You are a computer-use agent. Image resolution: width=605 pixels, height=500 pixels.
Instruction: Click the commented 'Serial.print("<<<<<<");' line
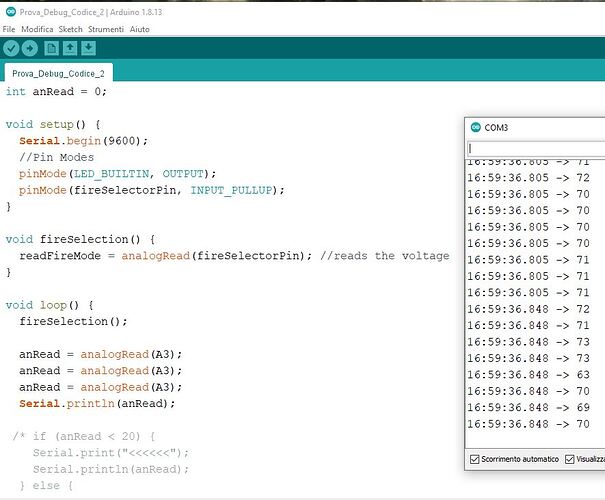(111, 453)
